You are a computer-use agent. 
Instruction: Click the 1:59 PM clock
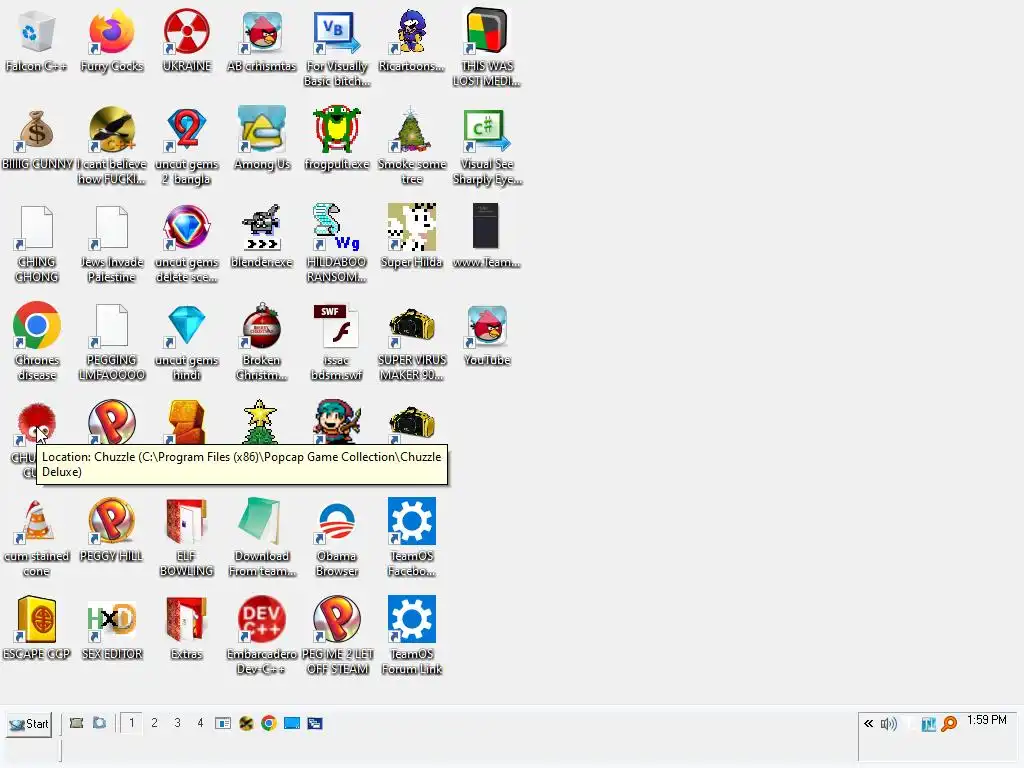pos(987,720)
